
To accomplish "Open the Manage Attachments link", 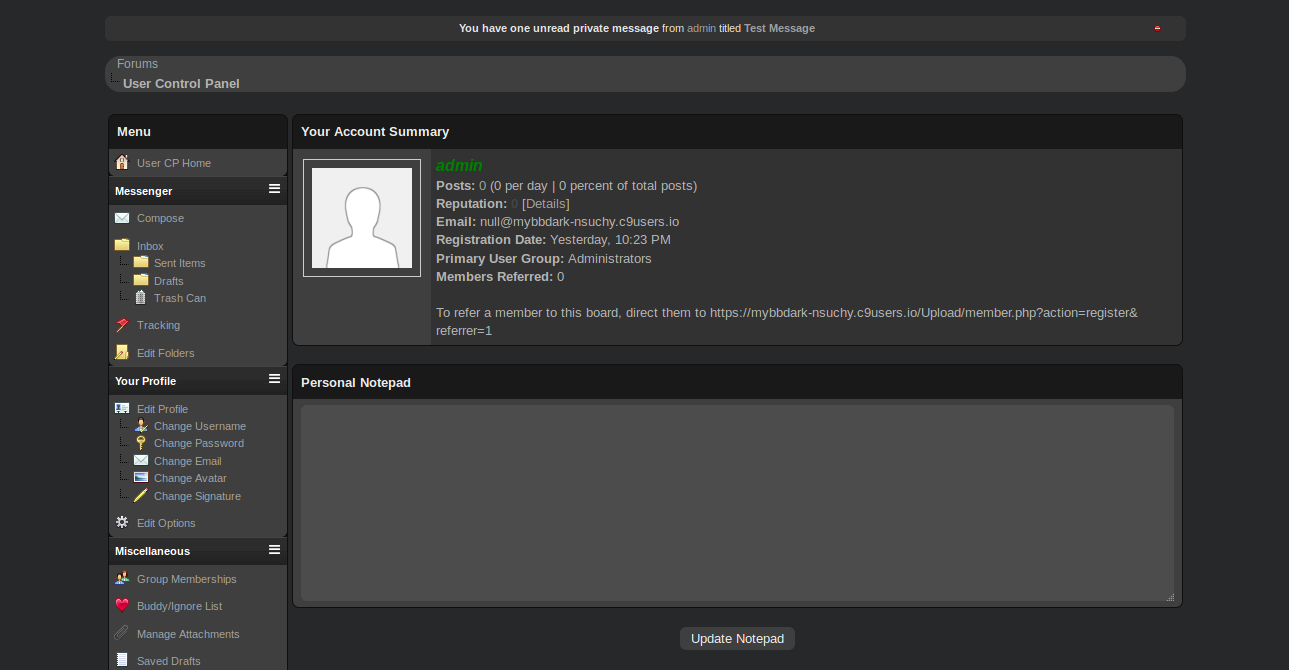I will tap(188, 634).
